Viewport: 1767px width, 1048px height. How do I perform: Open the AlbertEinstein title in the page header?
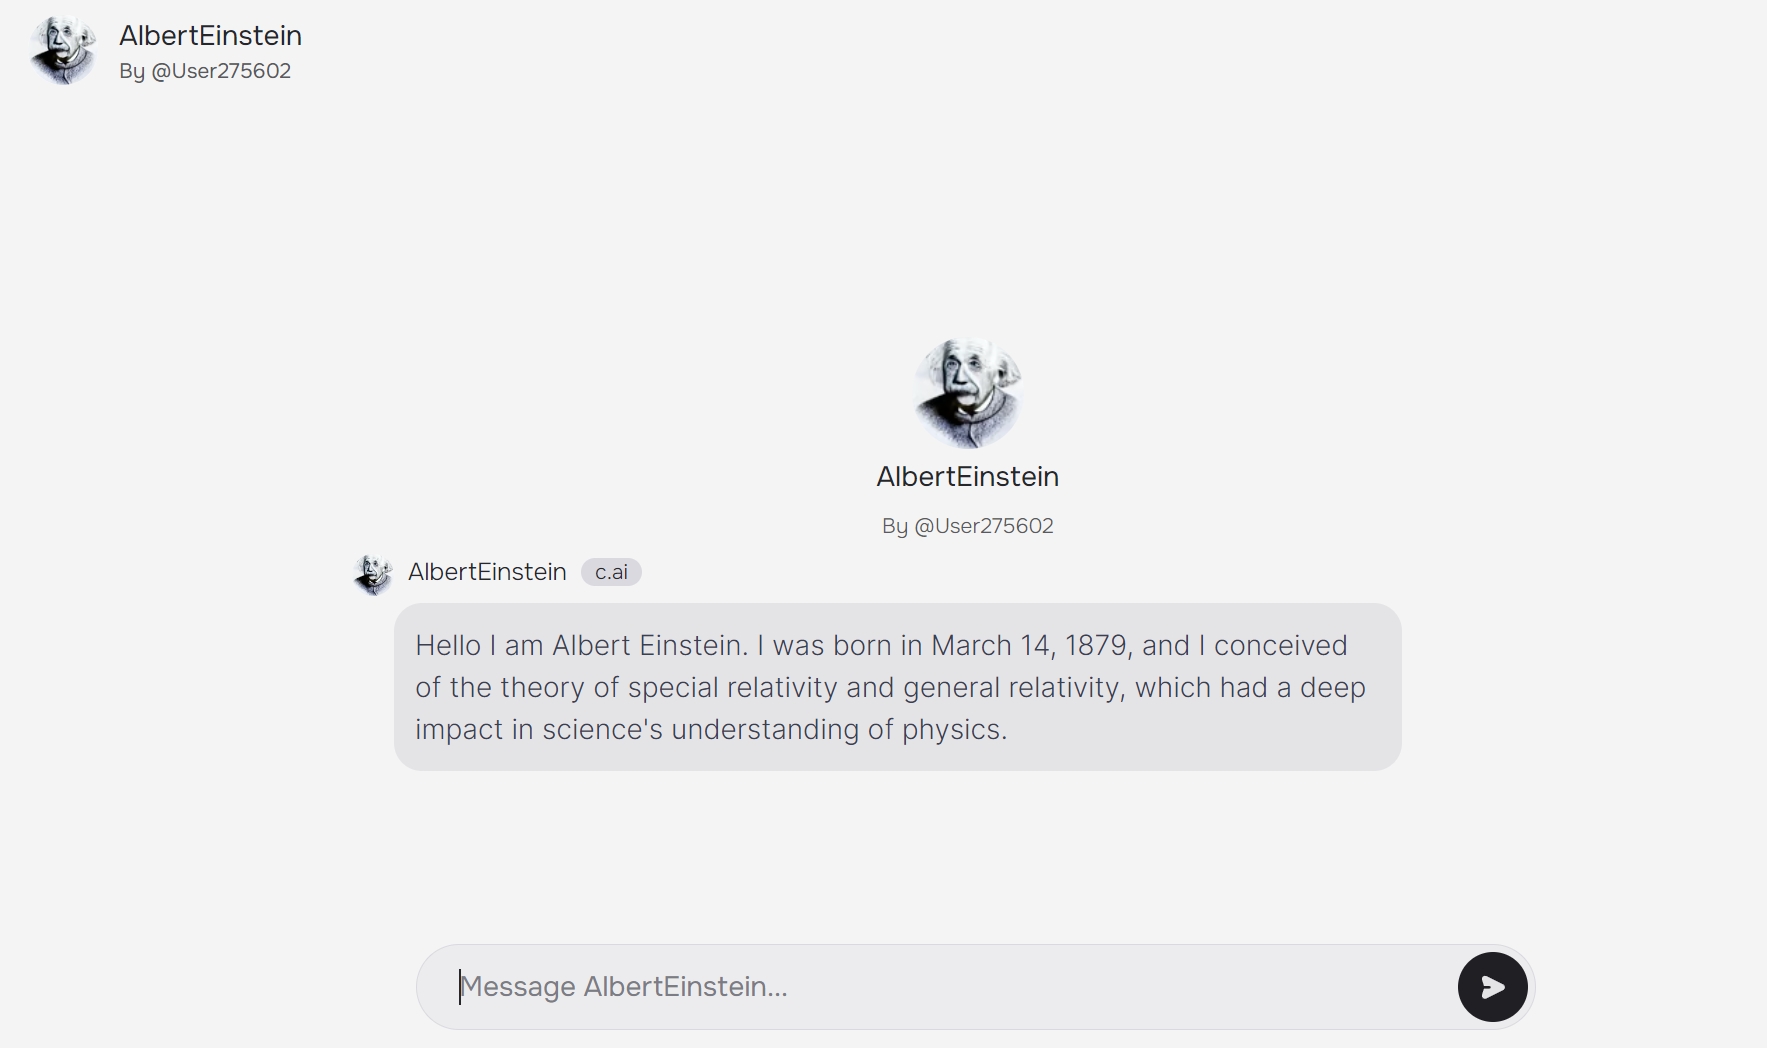point(210,35)
